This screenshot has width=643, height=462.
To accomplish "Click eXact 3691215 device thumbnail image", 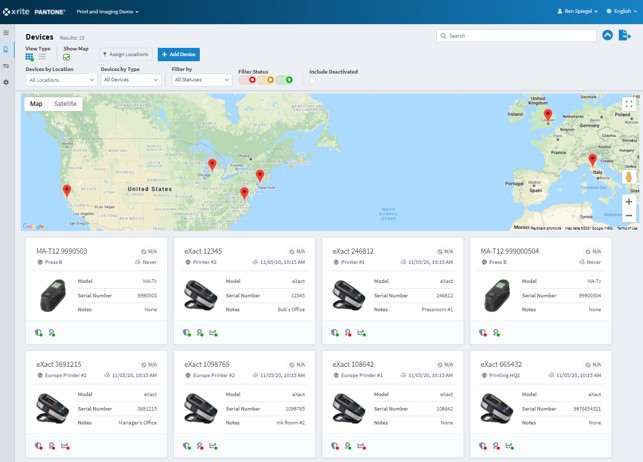I will point(52,408).
